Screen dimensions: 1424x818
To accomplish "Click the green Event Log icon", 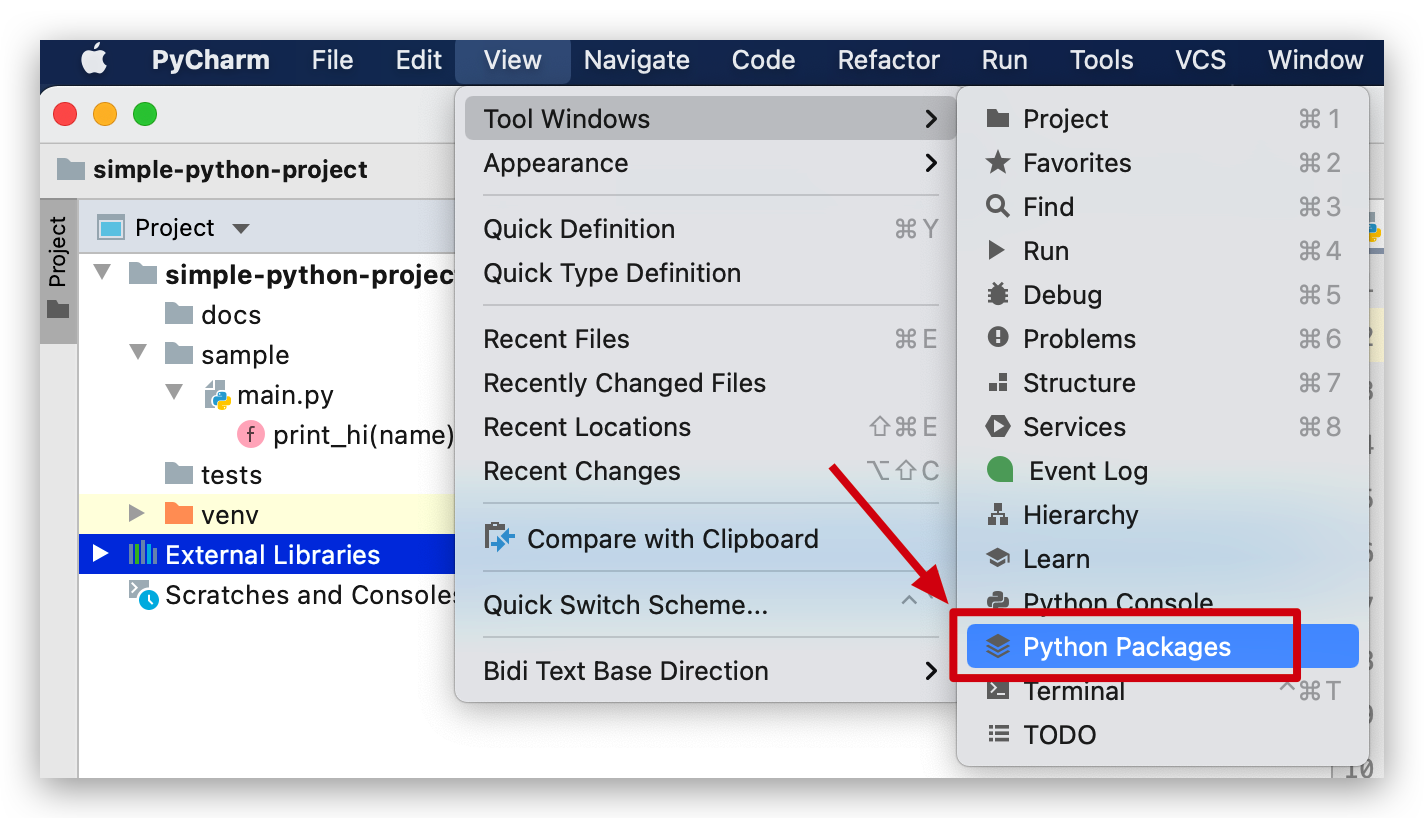I will point(999,471).
